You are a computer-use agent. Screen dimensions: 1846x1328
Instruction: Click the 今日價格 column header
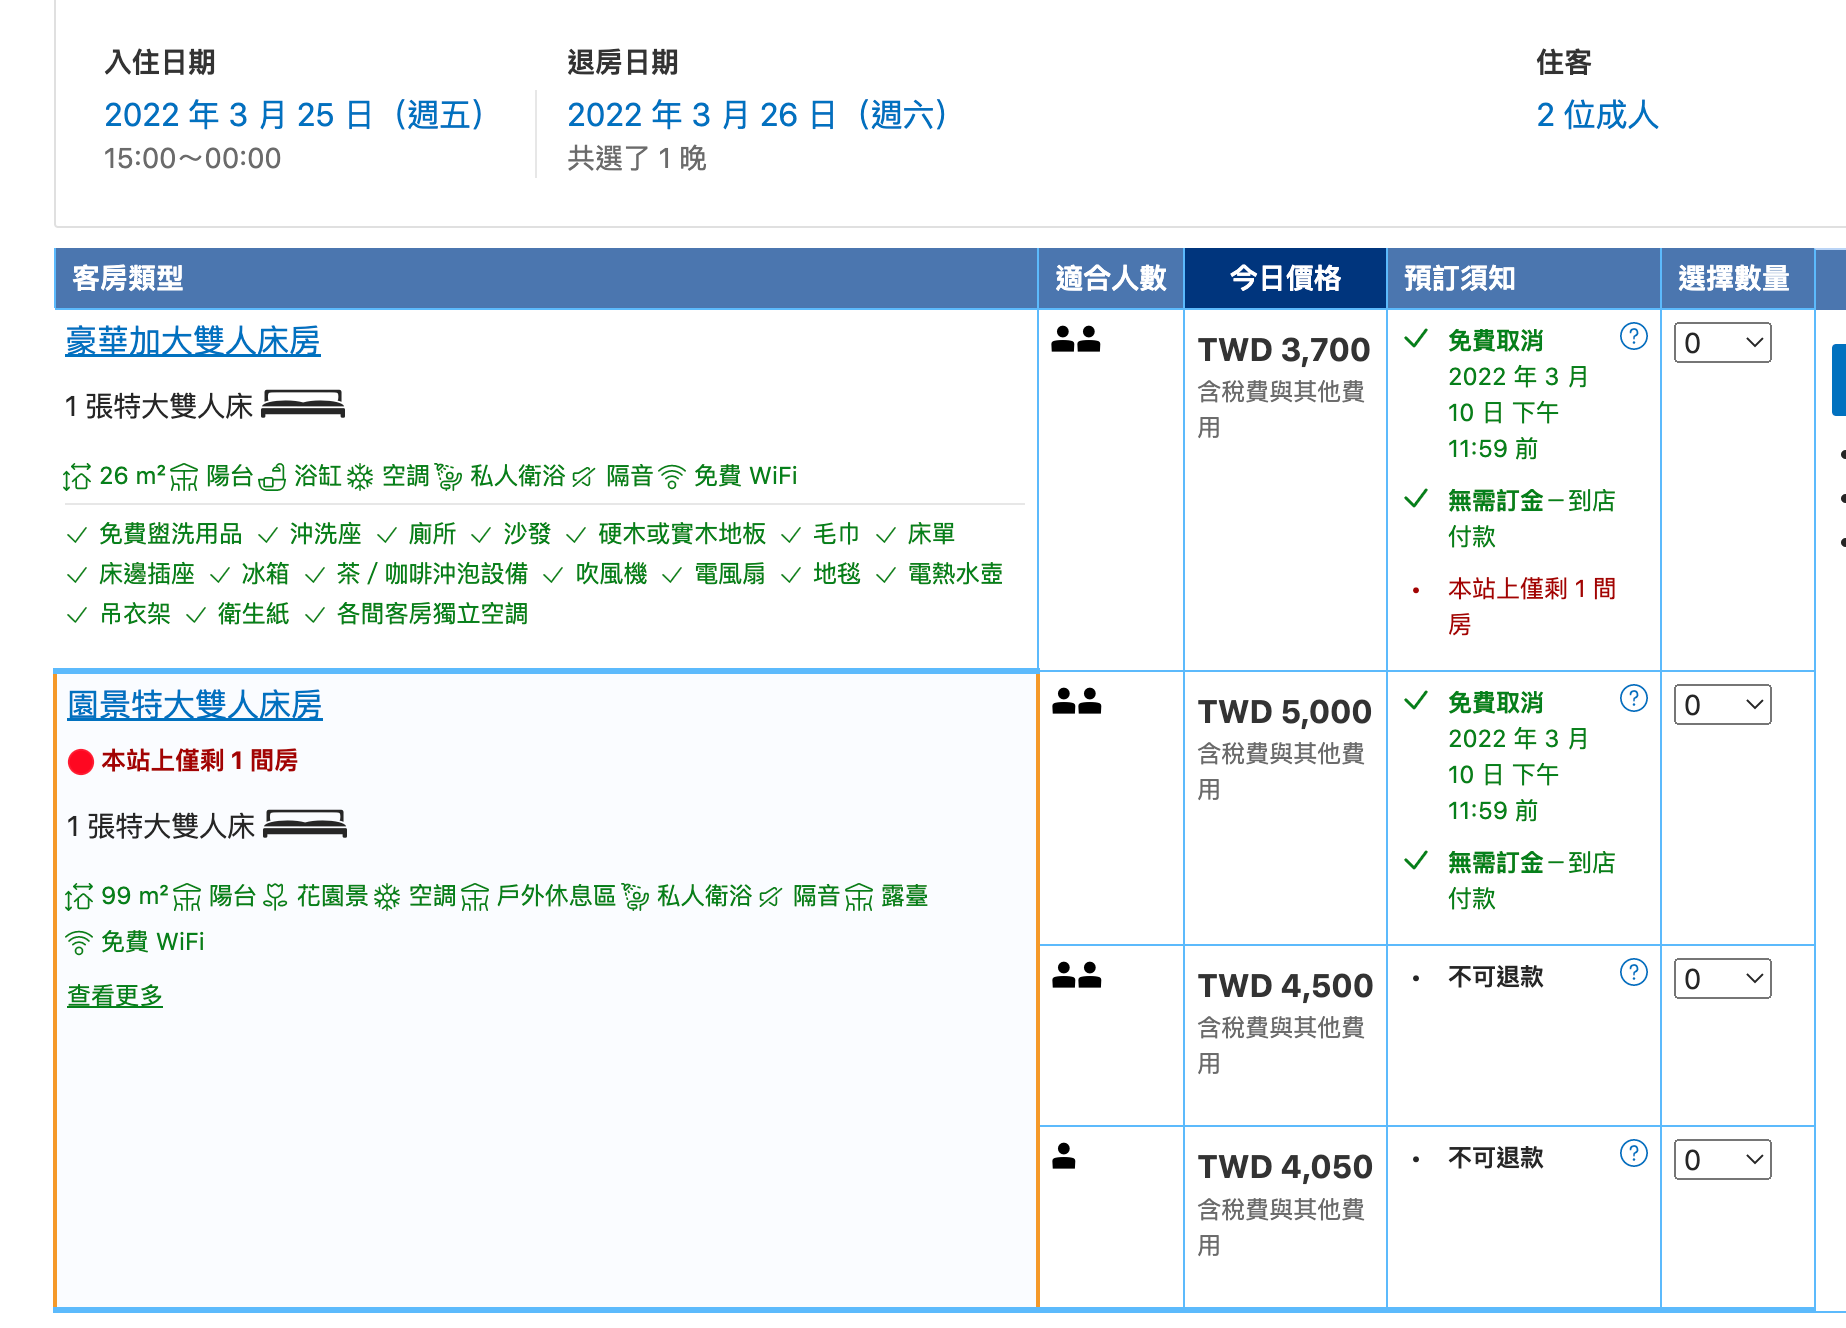tap(1285, 278)
